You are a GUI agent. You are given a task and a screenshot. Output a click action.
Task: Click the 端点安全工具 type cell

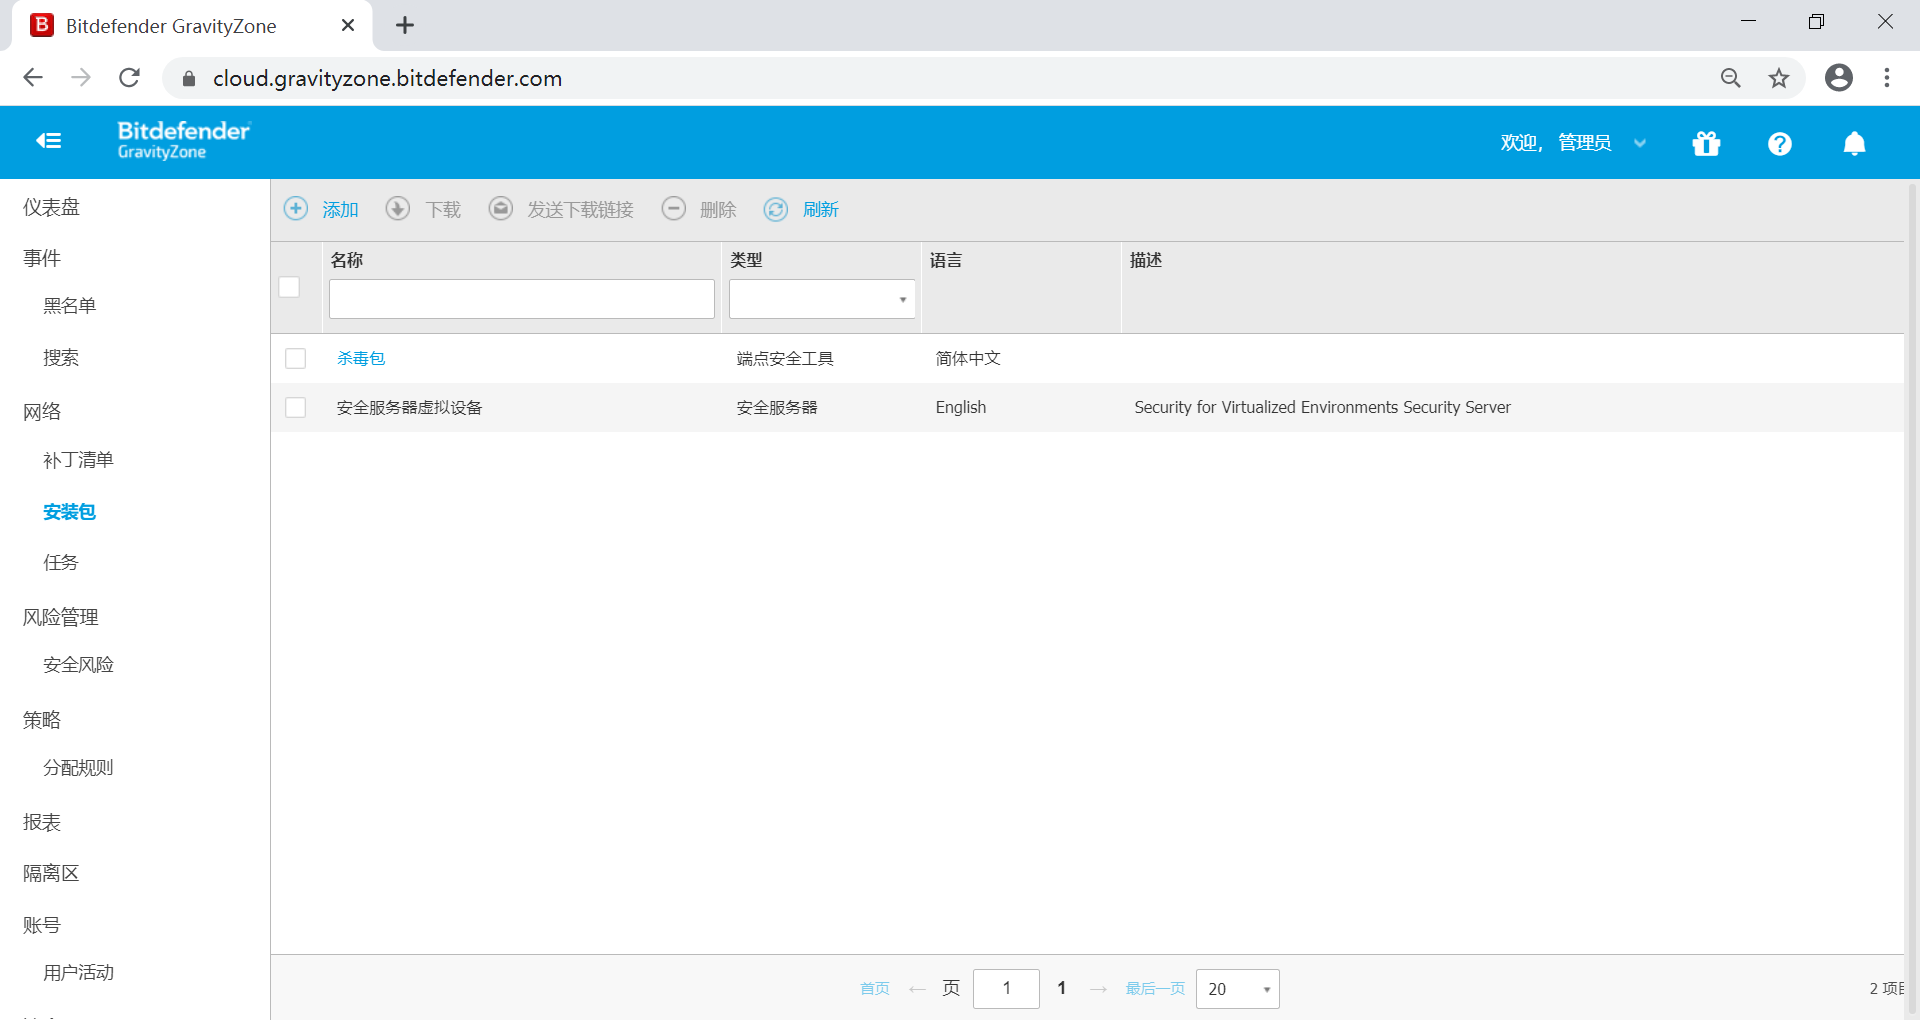click(785, 358)
